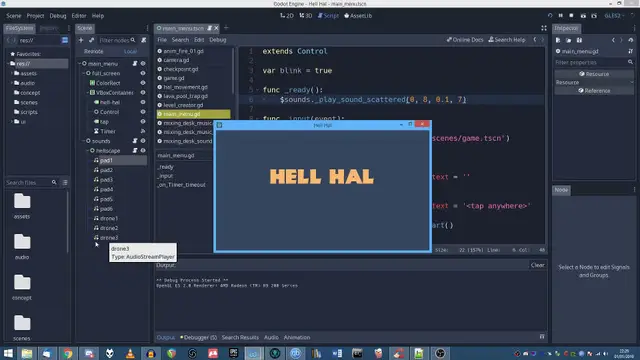Open the Scene menu
The height and width of the screenshot is (360, 640).
(13, 16)
